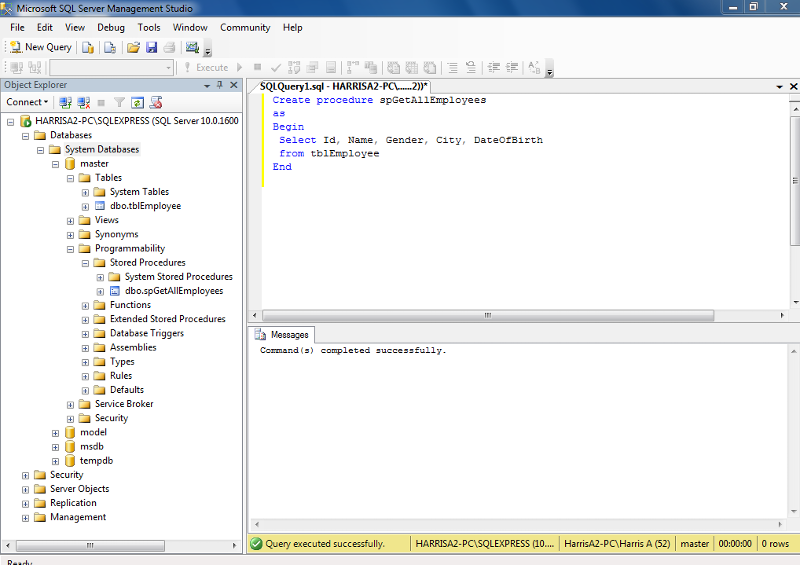Click the 'master' database in status bar
This screenshot has height=565, width=800.
coord(694,544)
